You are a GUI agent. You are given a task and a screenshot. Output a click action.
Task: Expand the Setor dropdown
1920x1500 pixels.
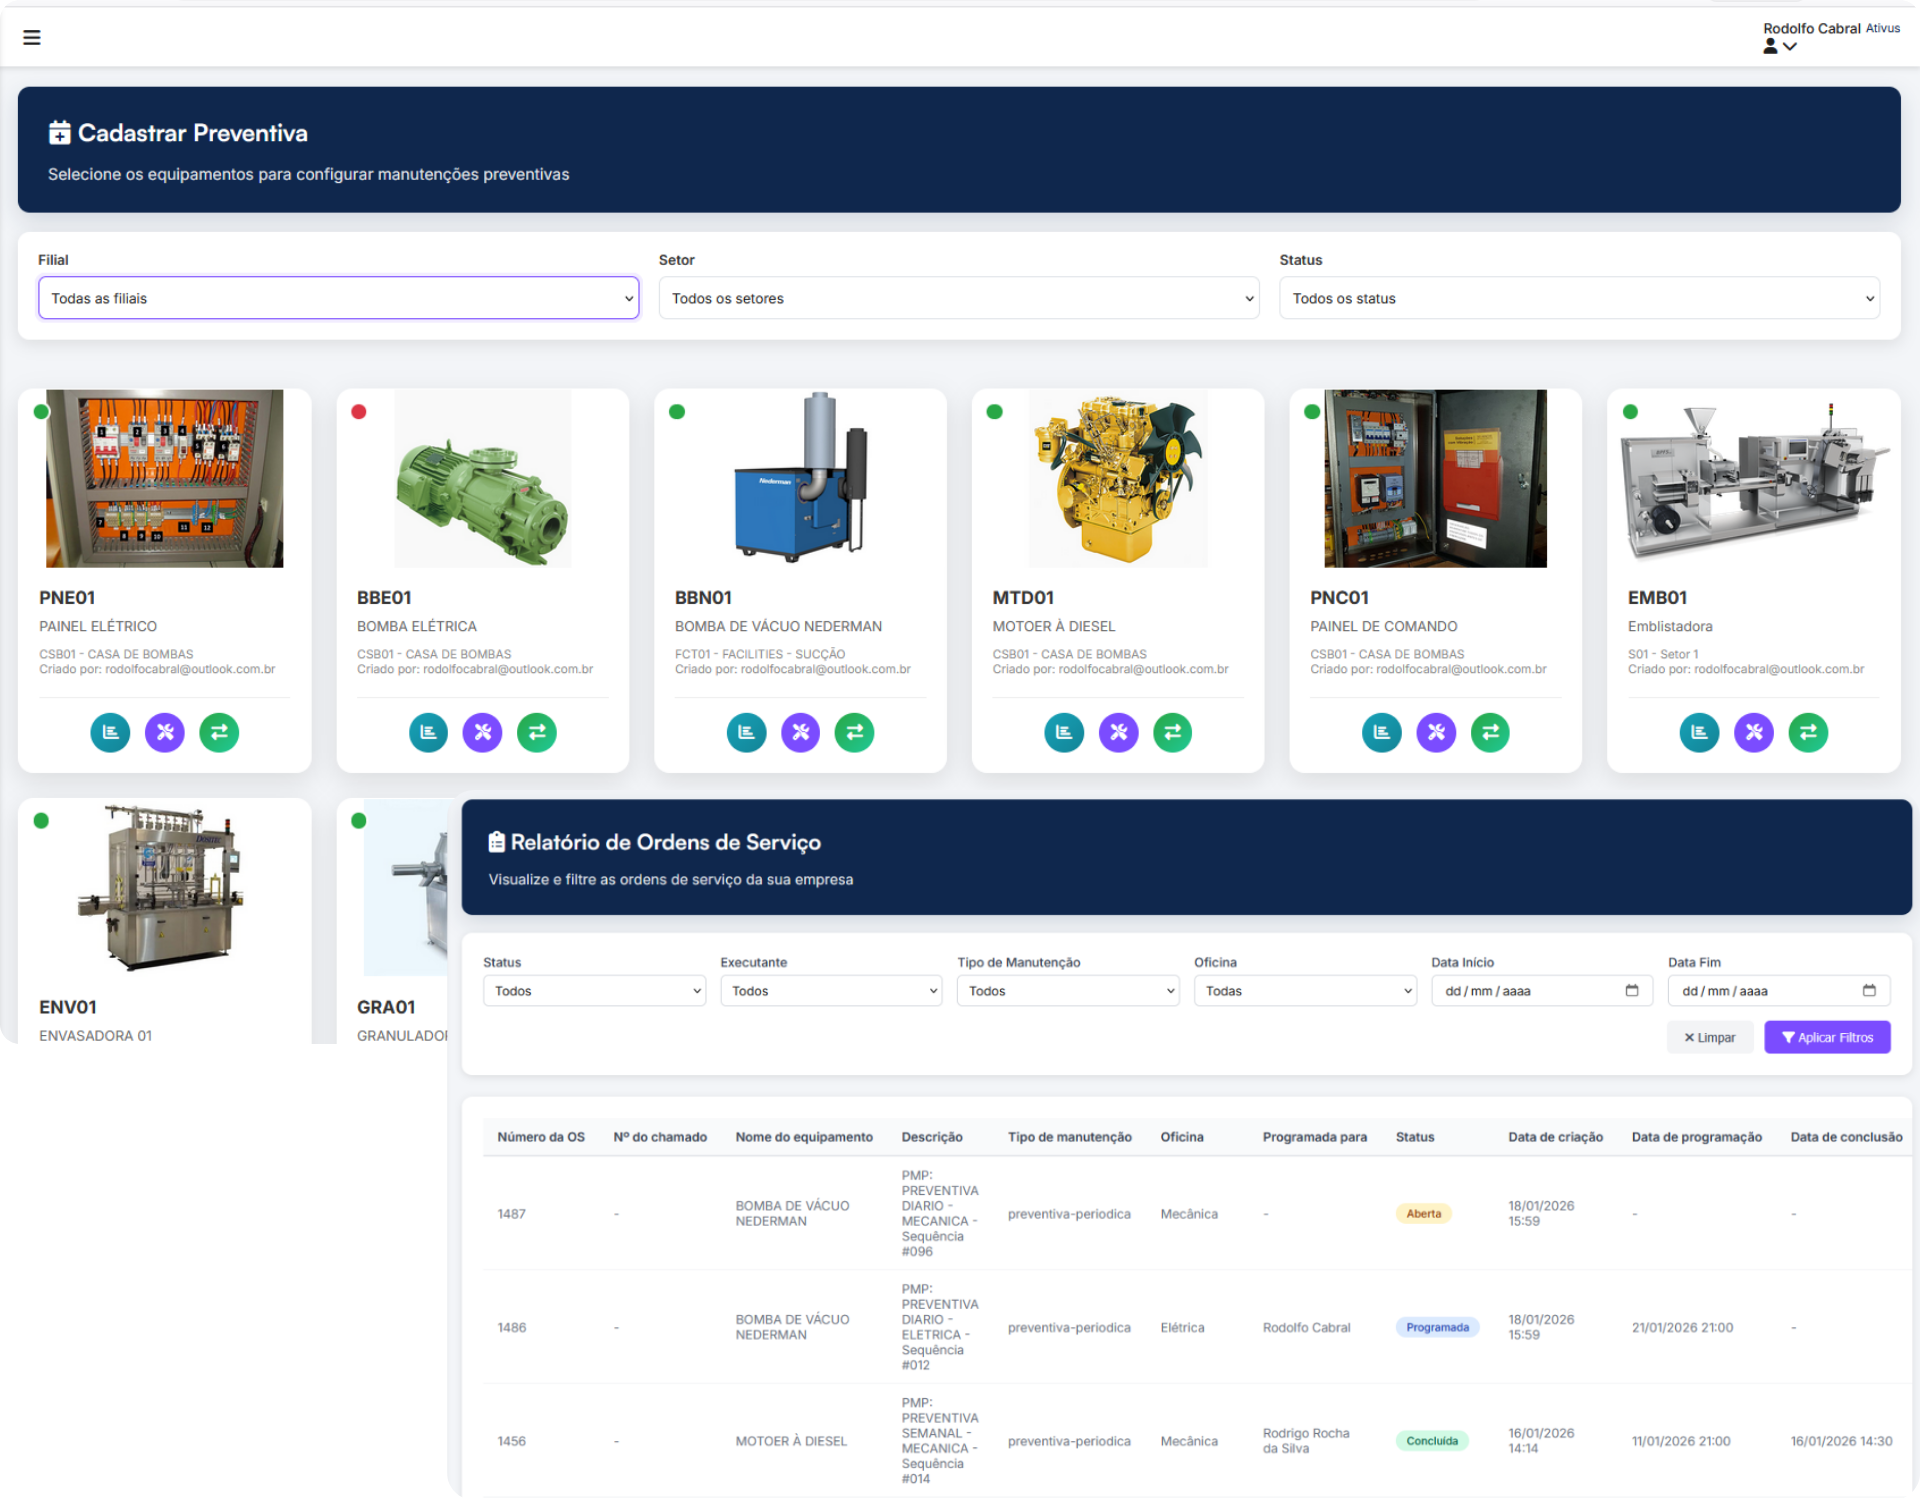(958, 298)
